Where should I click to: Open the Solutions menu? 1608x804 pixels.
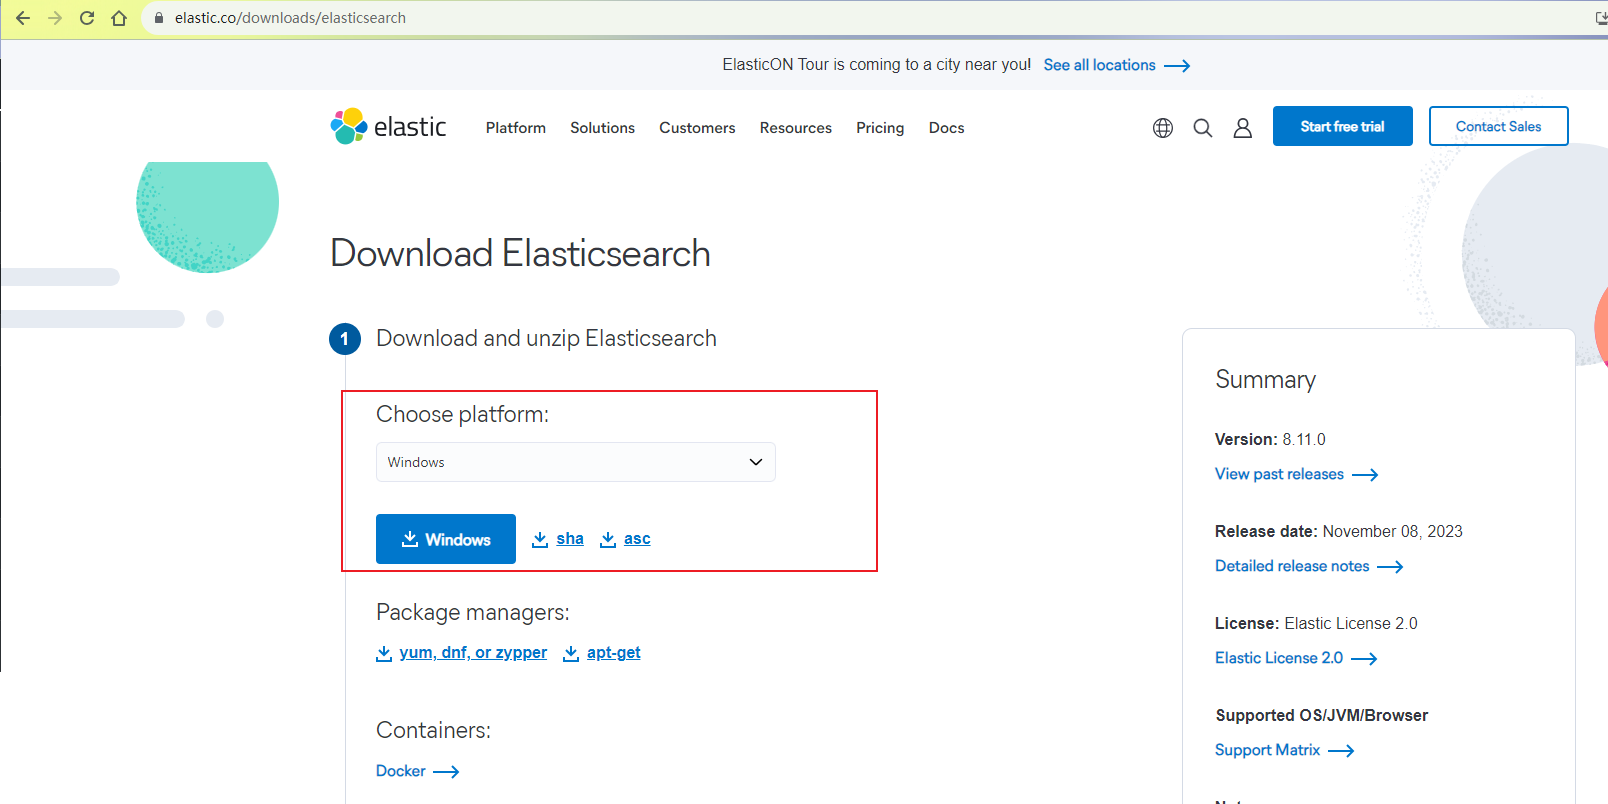602,128
